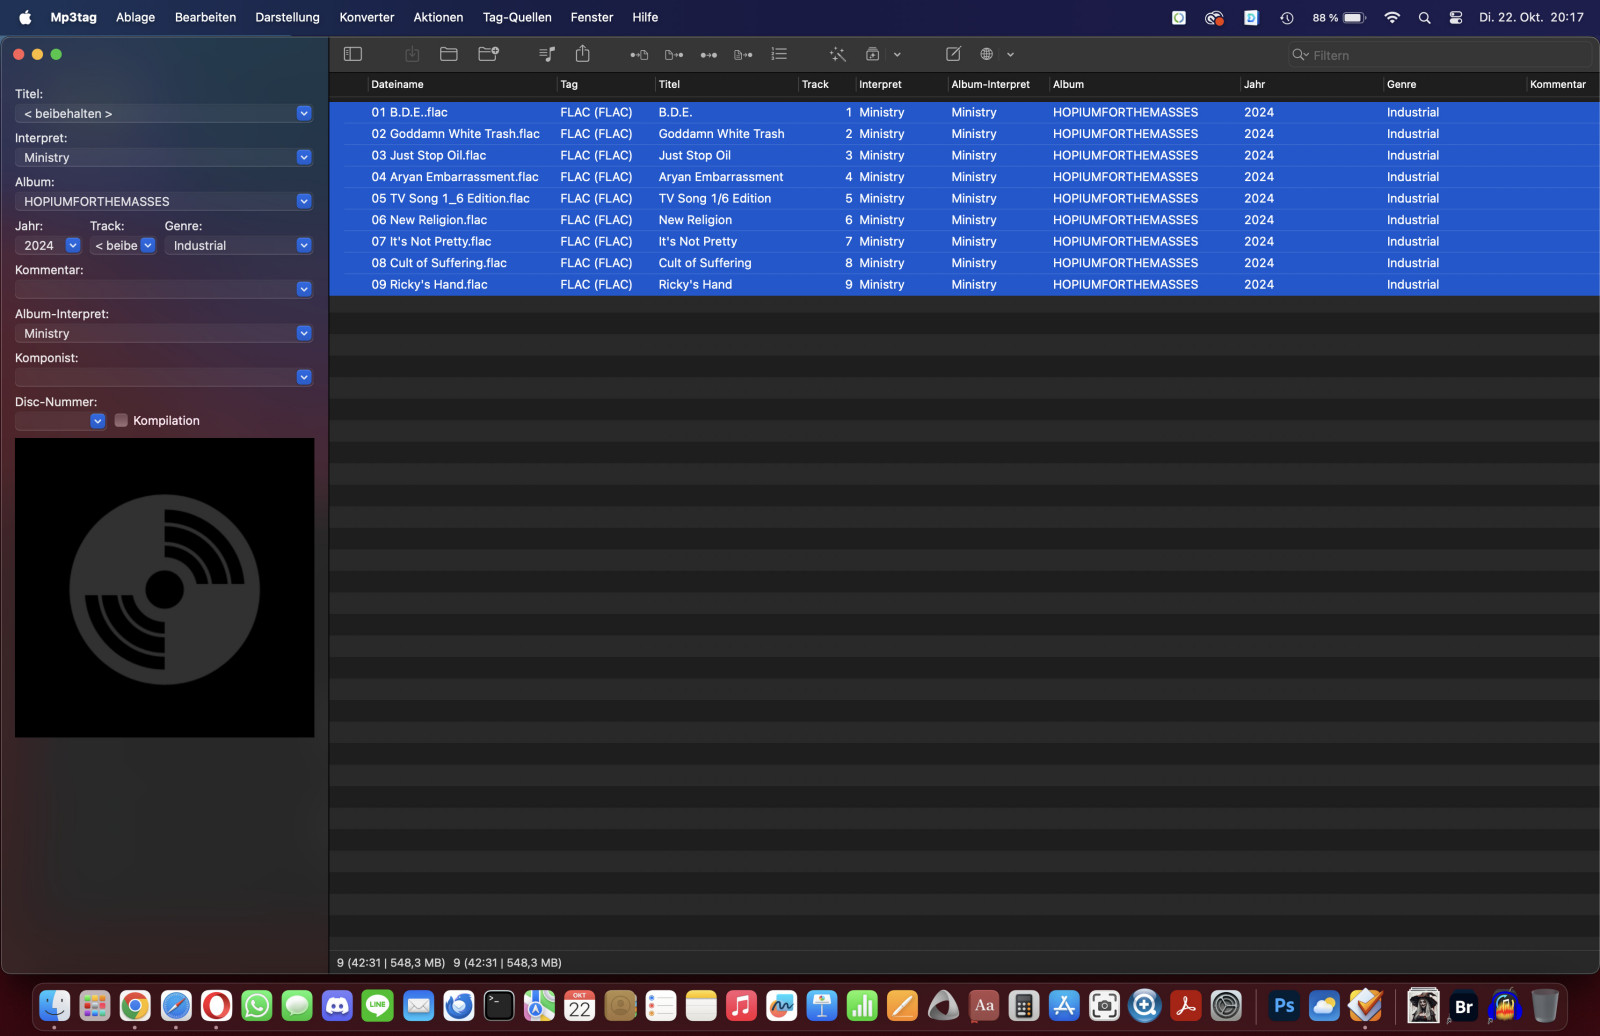Click the Filtern search field
The height and width of the screenshot is (1036, 1600).
coord(1440,55)
